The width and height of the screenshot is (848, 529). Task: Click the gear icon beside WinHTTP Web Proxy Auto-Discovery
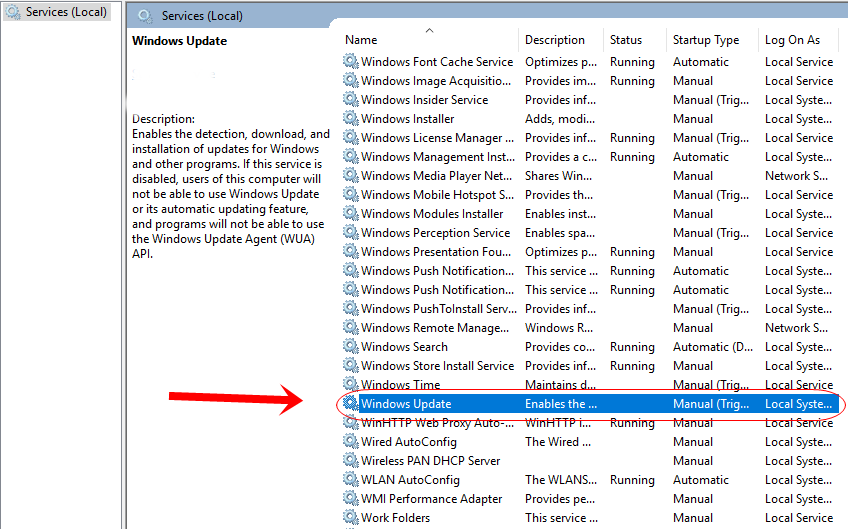point(350,422)
